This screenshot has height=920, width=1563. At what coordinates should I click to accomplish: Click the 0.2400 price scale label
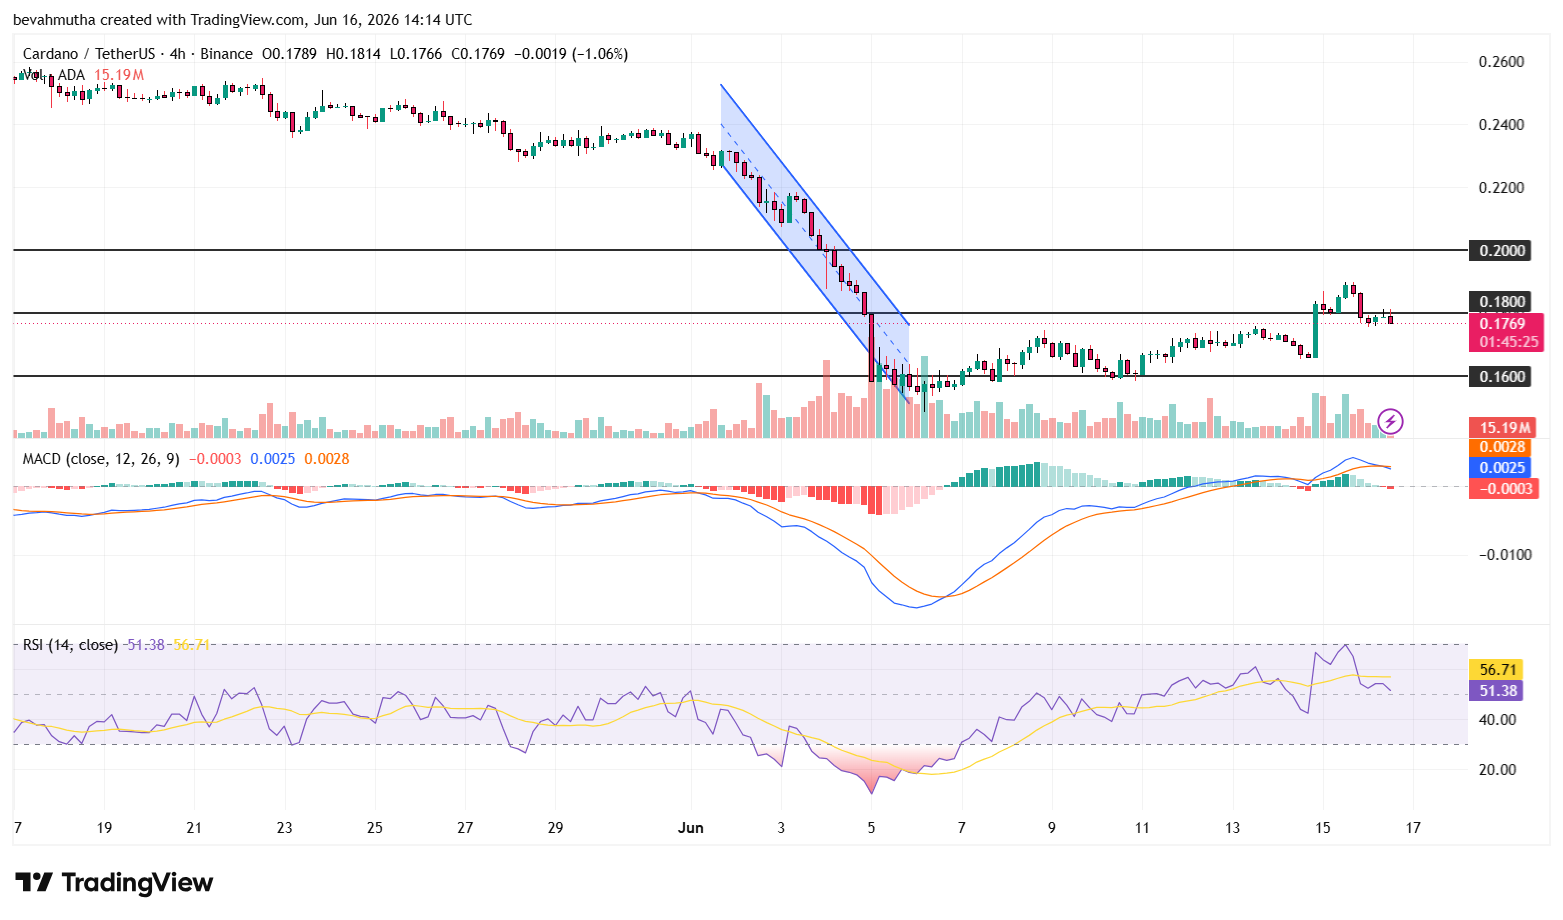[x=1502, y=125]
